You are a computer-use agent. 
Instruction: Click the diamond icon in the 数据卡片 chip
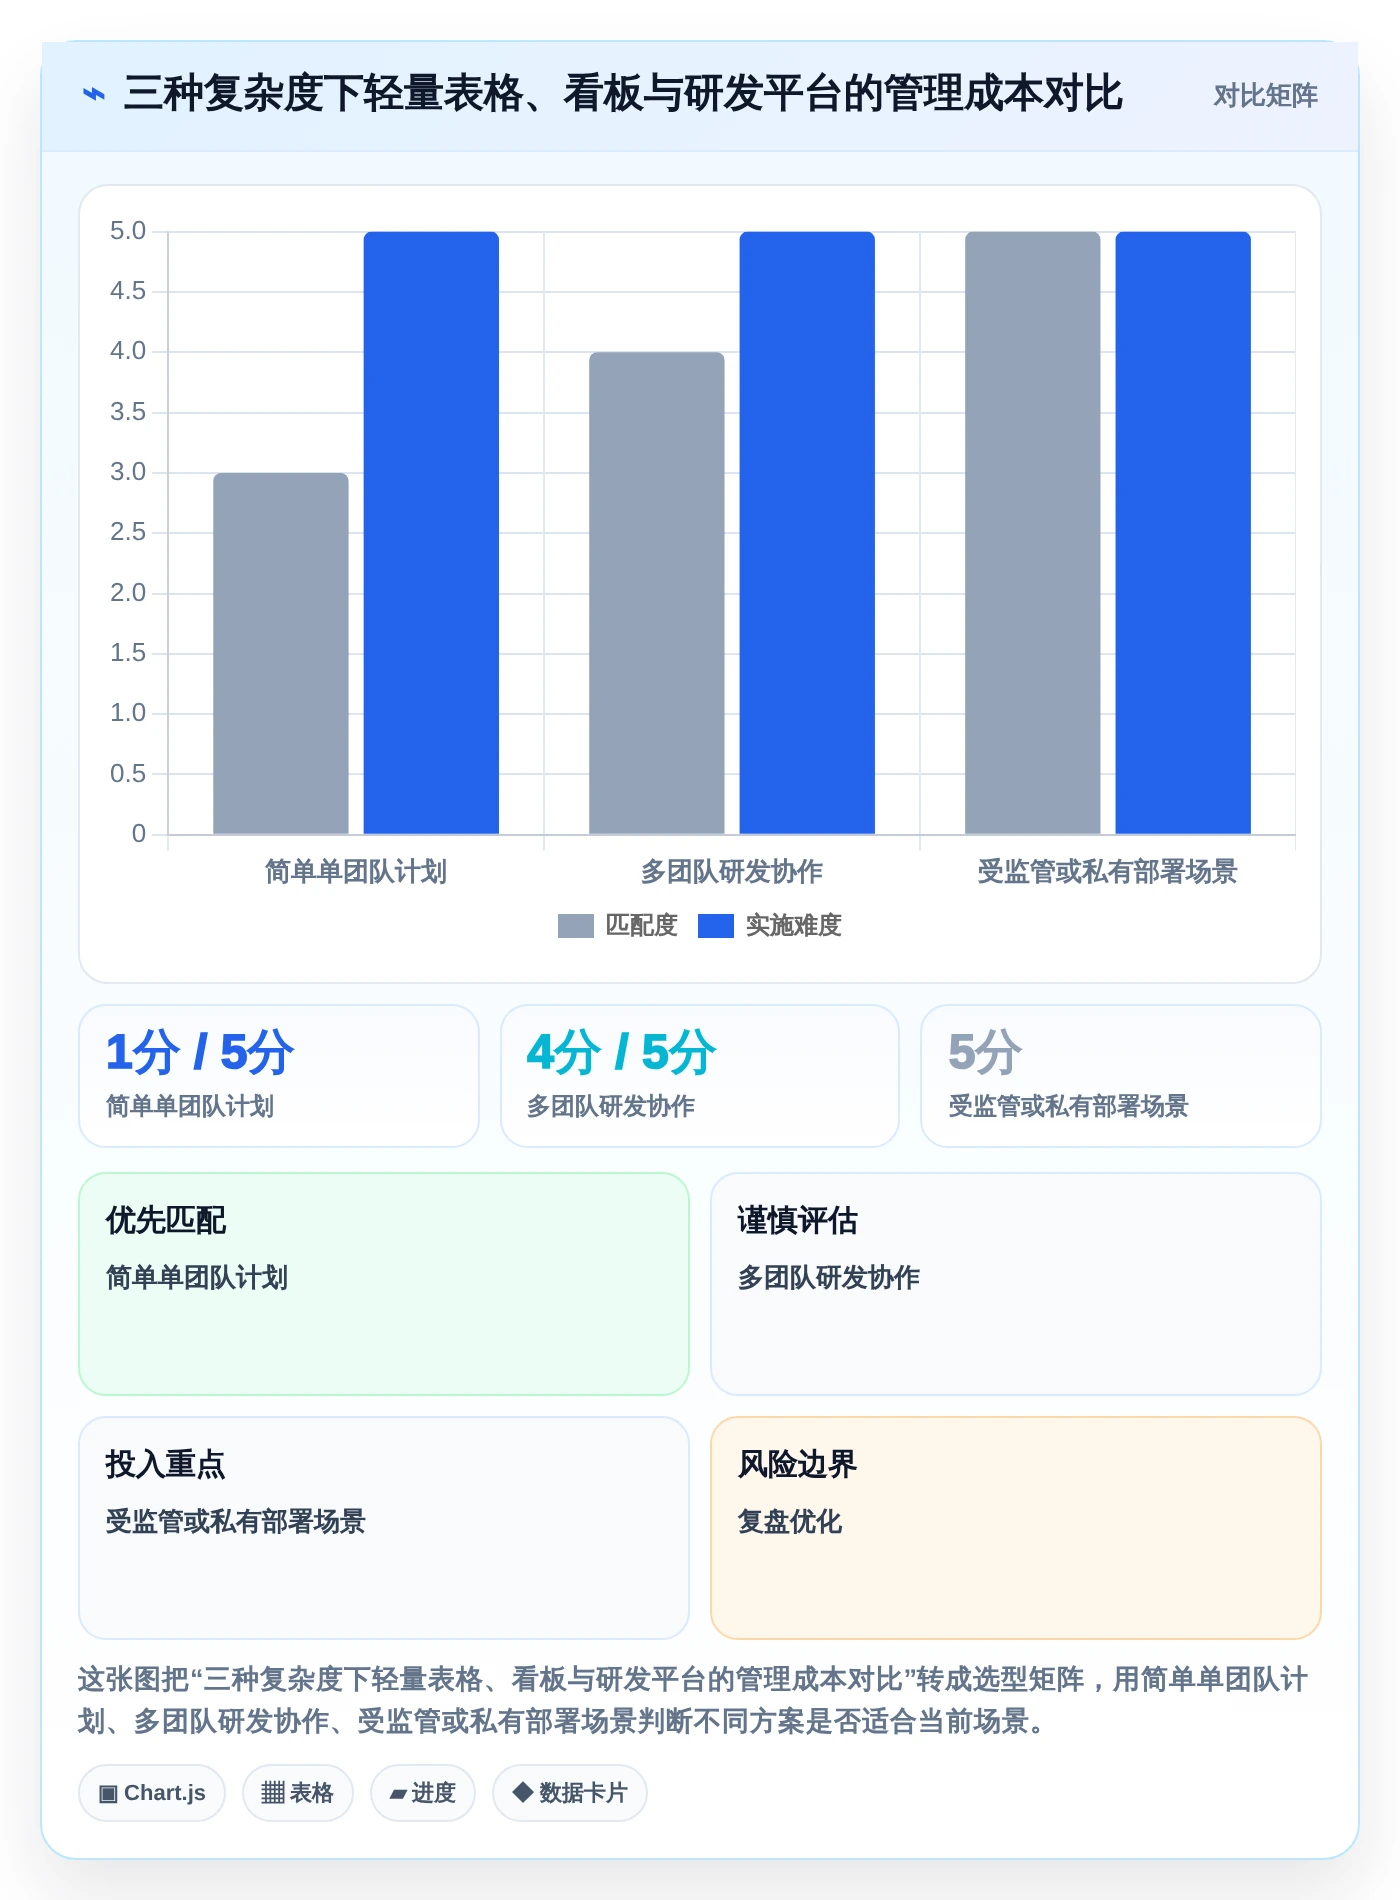pyautogui.click(x=522, y=1792)
